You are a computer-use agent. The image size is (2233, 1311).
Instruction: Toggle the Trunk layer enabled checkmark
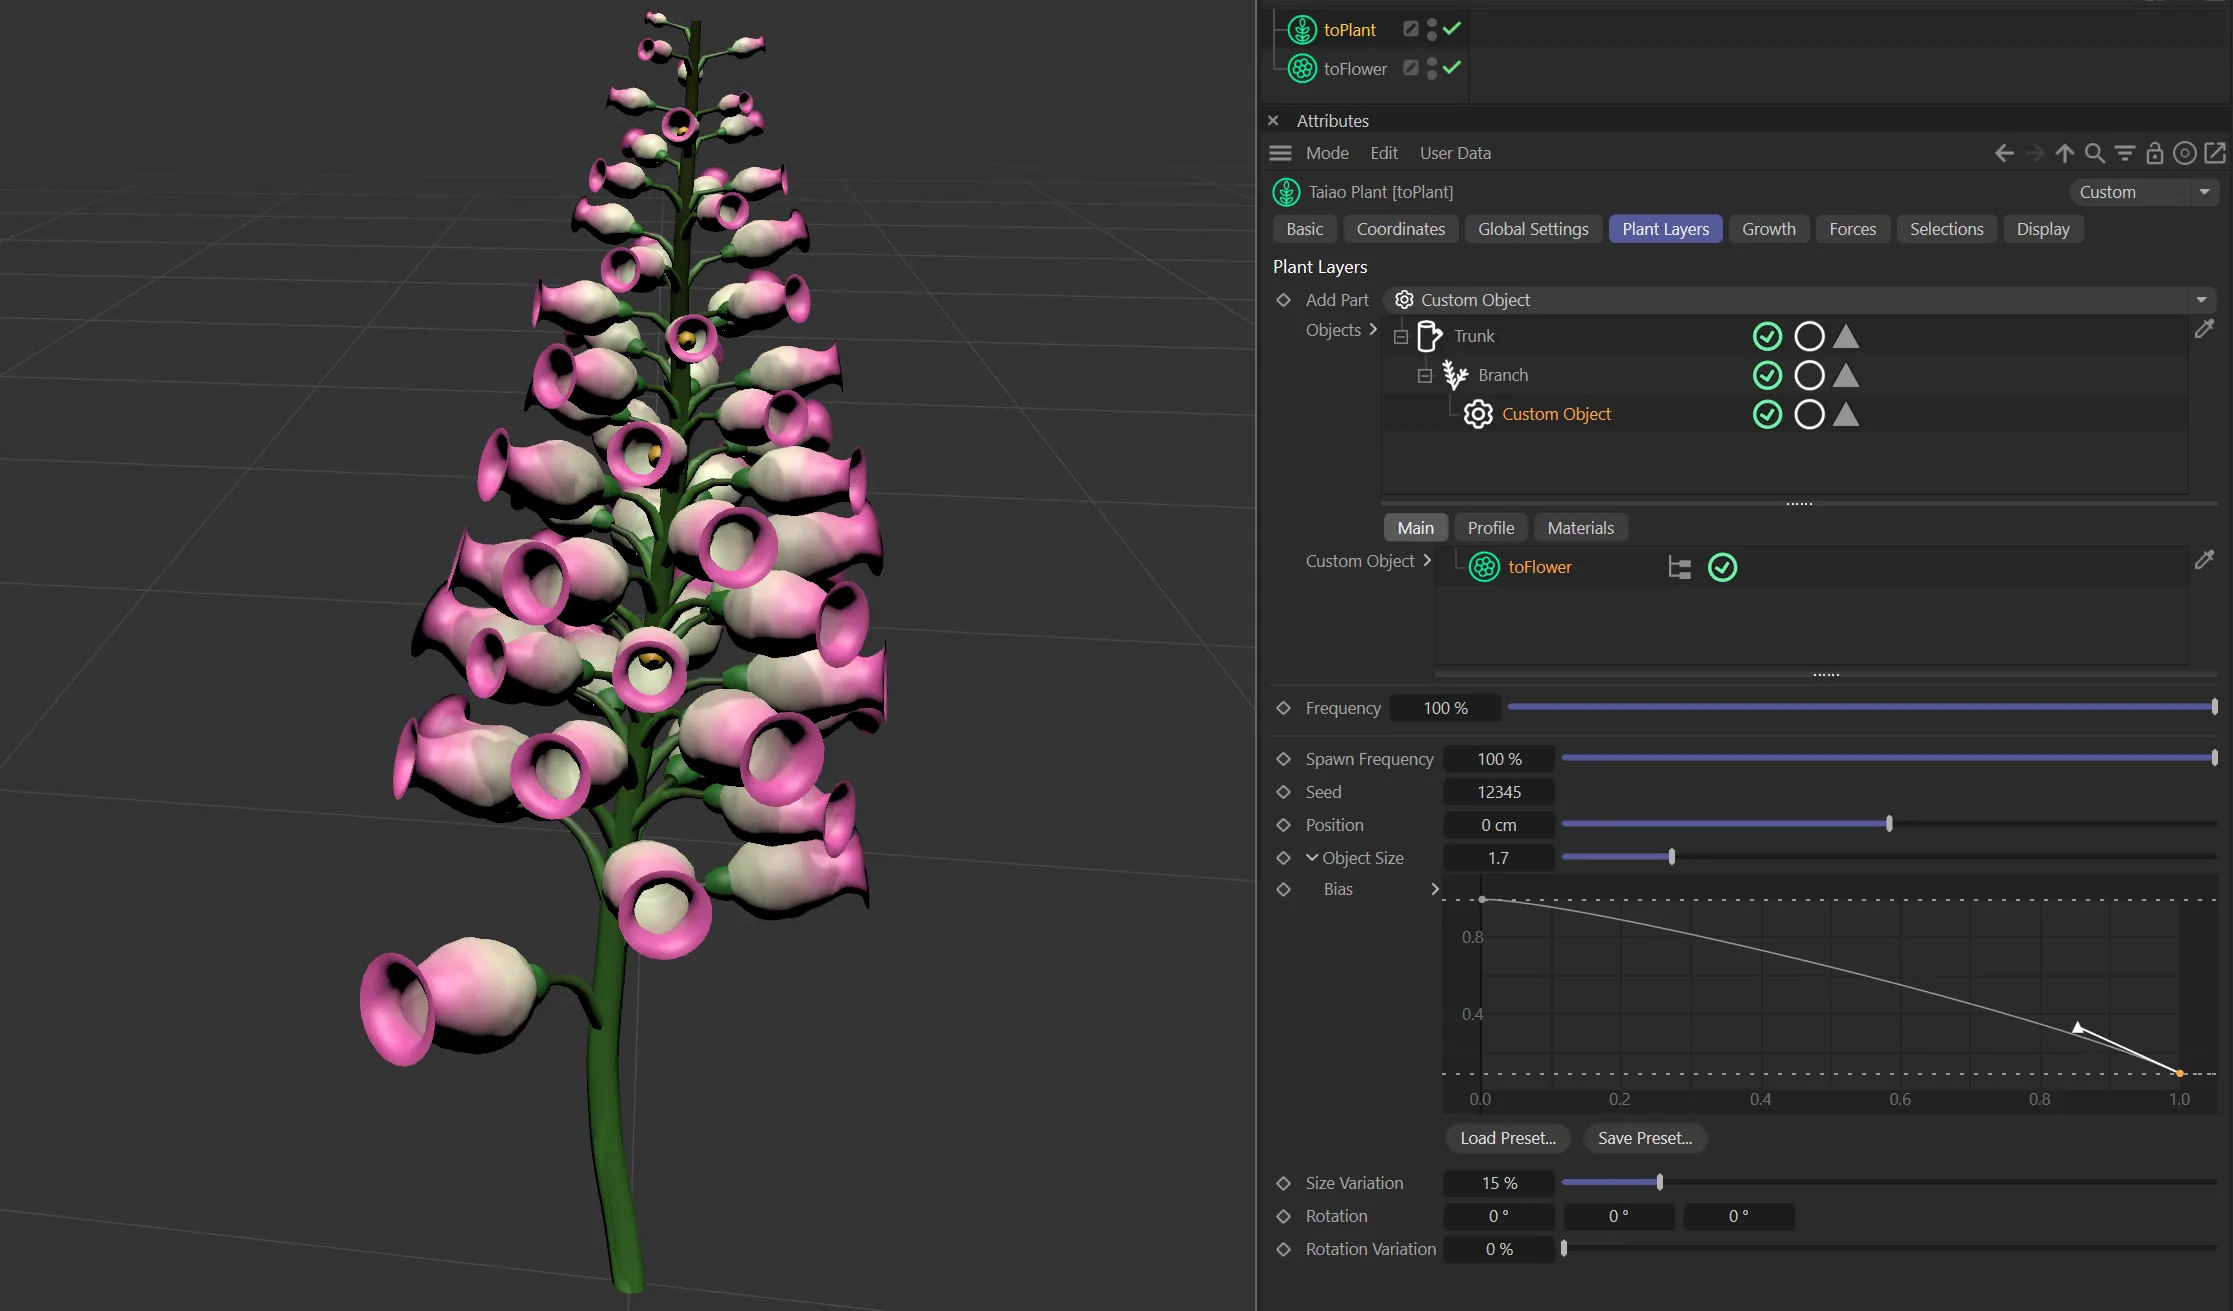tap(1767, 336)
